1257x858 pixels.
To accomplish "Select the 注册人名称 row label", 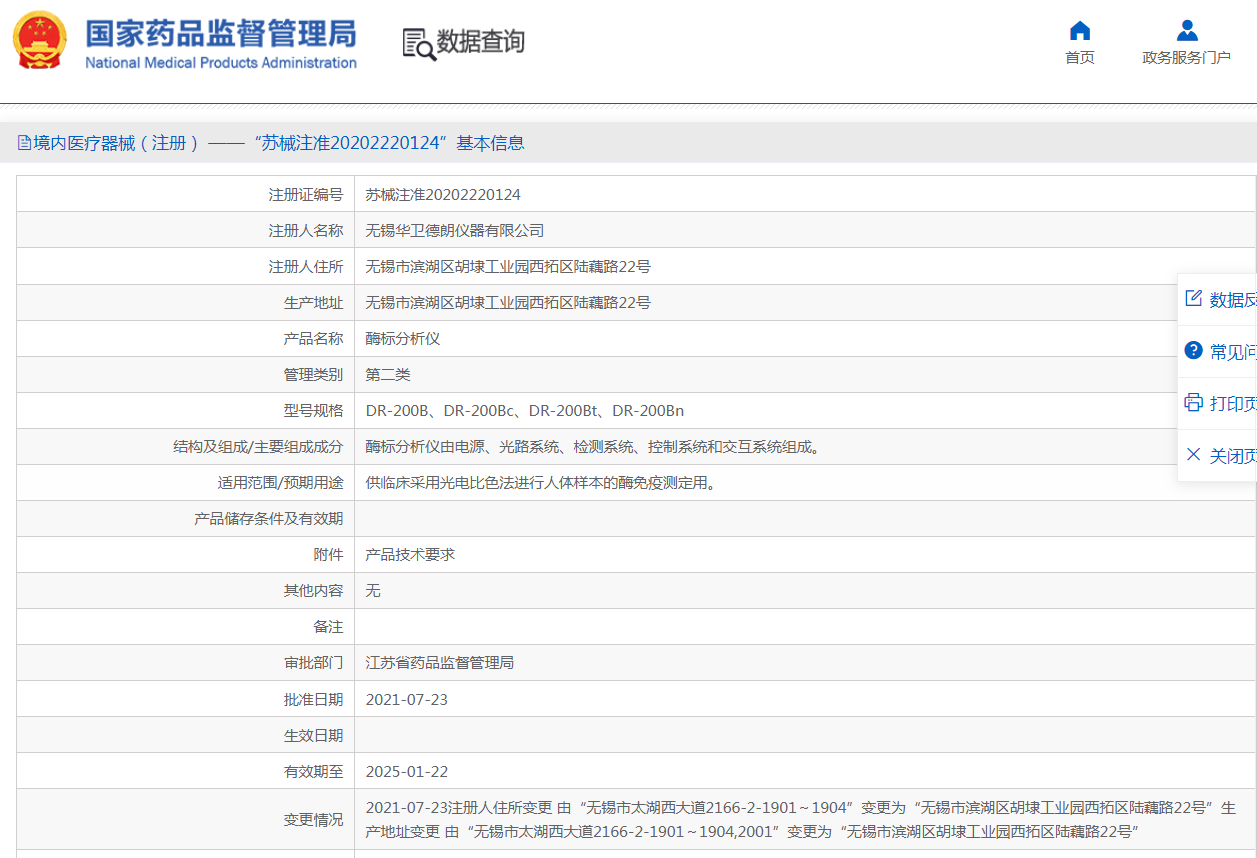I will [306, 231].
